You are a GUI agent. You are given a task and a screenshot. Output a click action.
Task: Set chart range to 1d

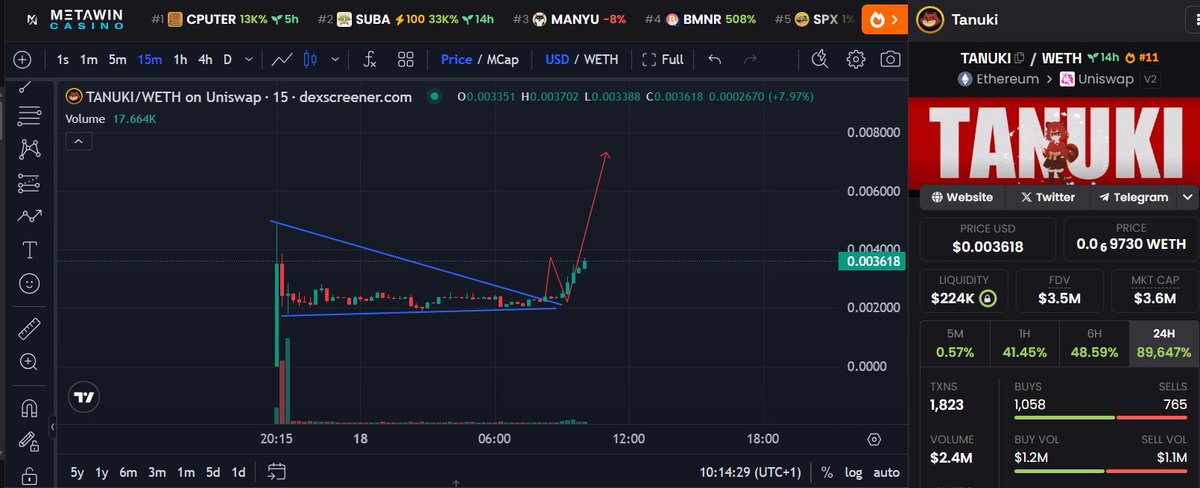pos(238,472)
